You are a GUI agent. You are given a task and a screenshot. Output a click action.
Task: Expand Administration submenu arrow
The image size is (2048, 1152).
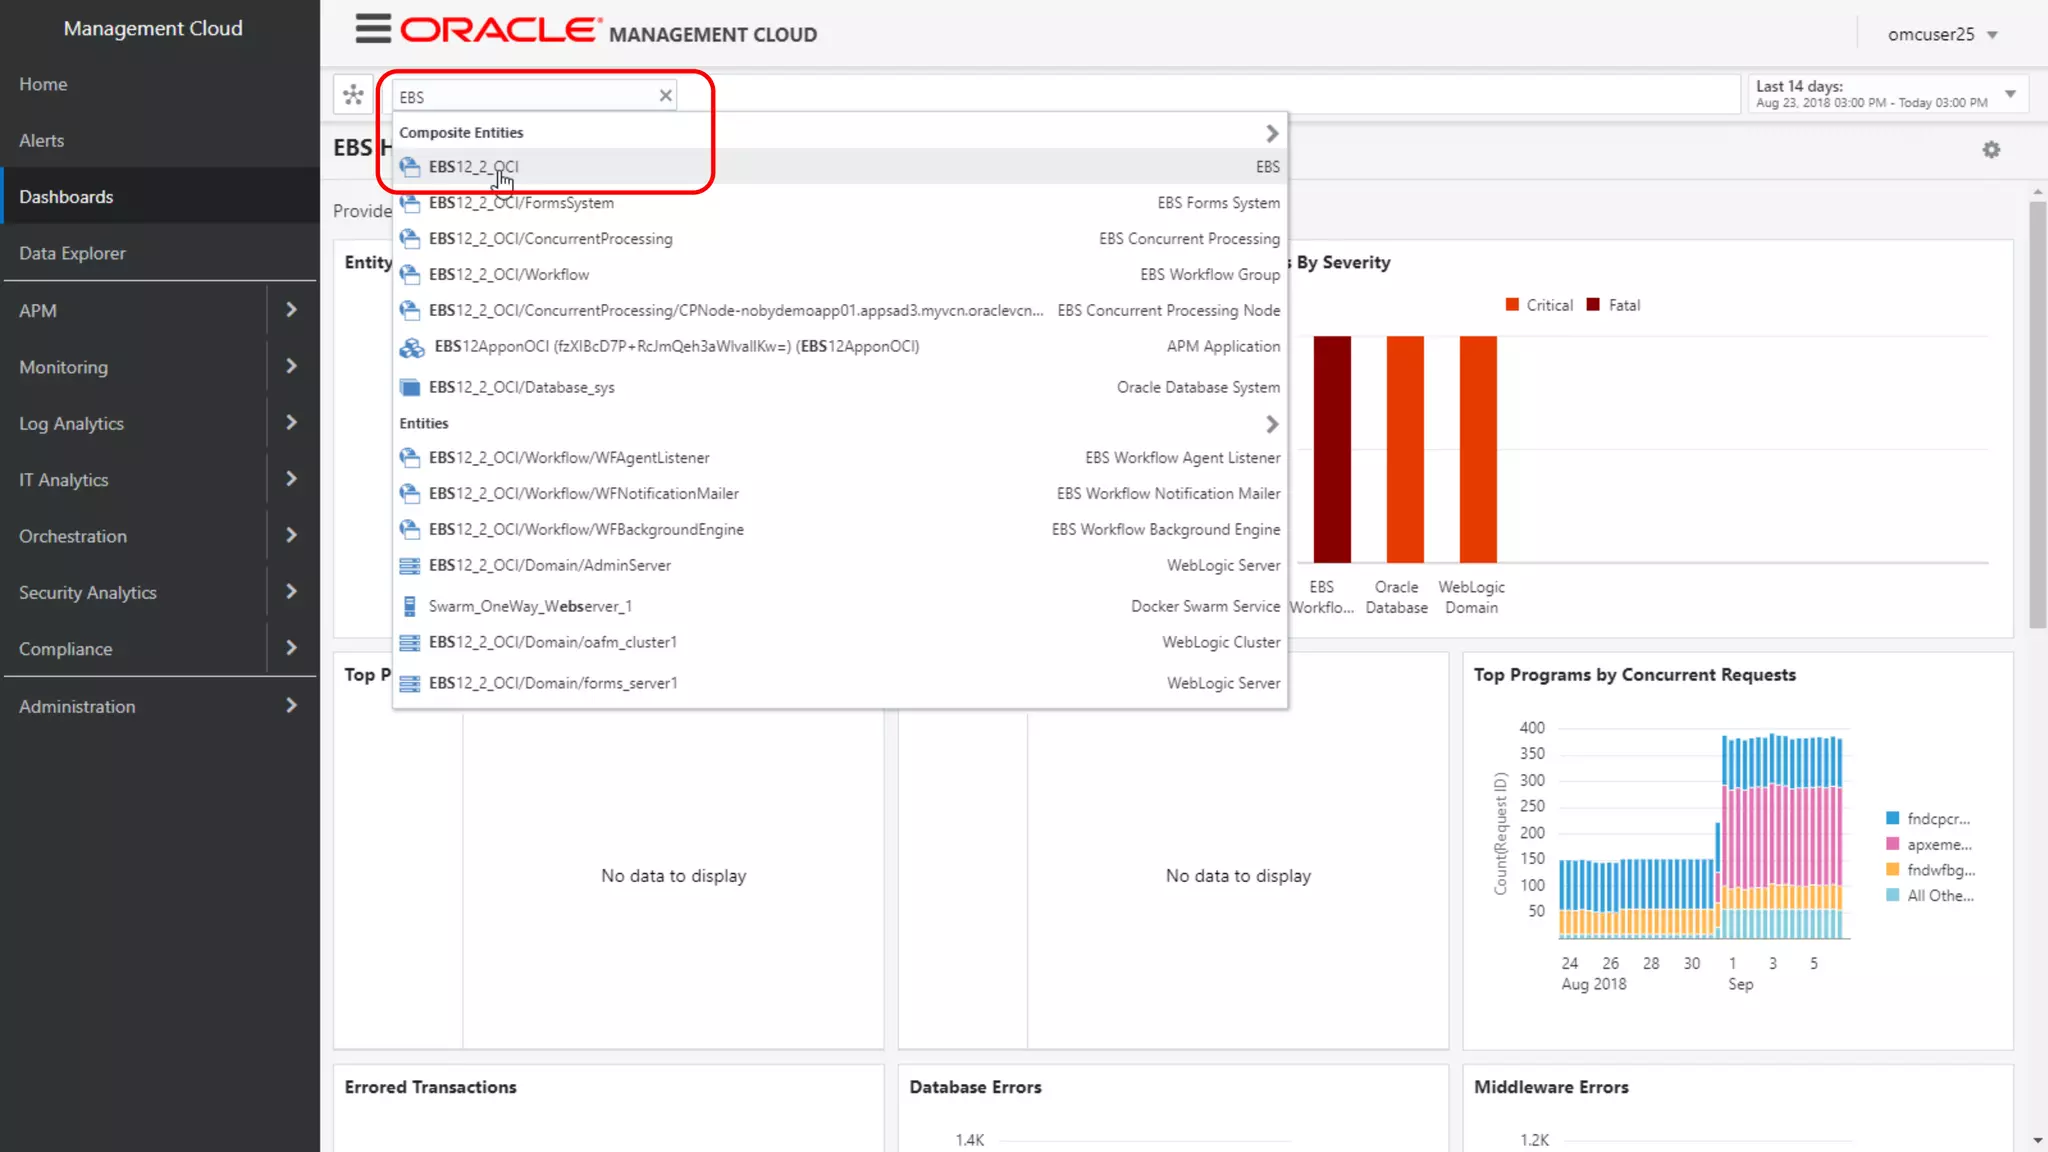pyautogui.click(x=291, y=705)
